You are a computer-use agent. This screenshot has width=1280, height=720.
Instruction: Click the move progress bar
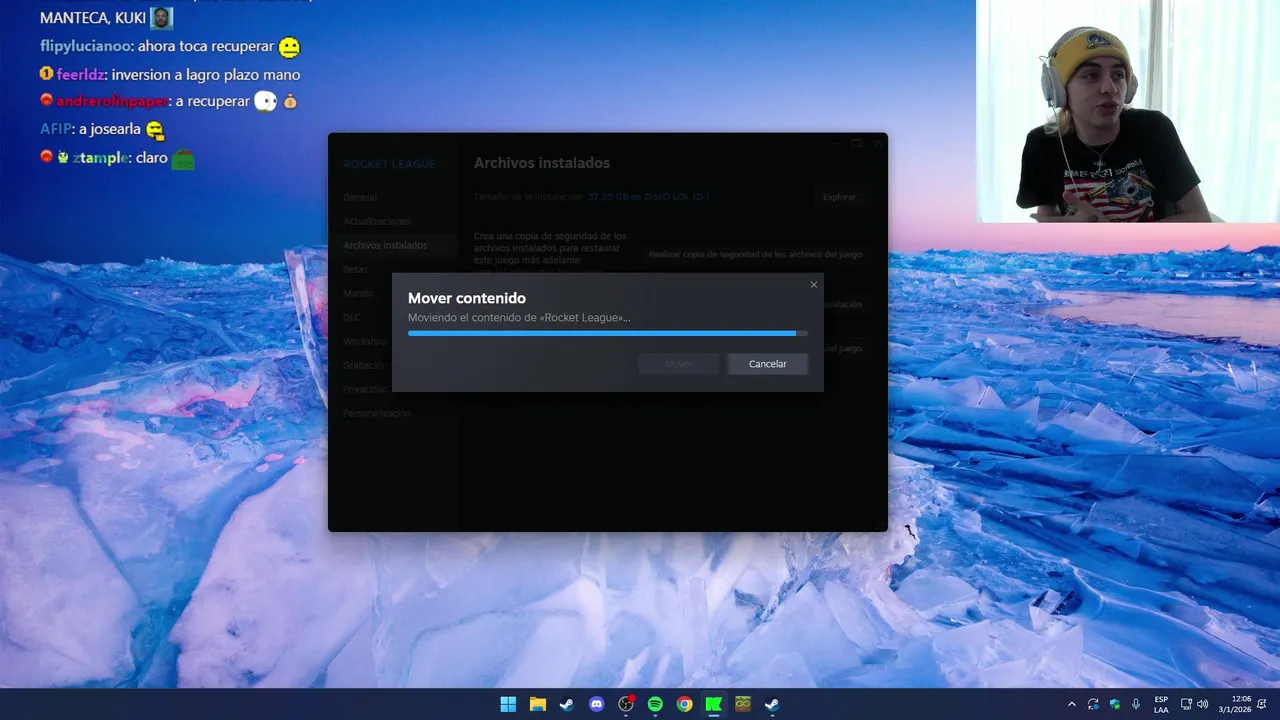tap(608, 333)
